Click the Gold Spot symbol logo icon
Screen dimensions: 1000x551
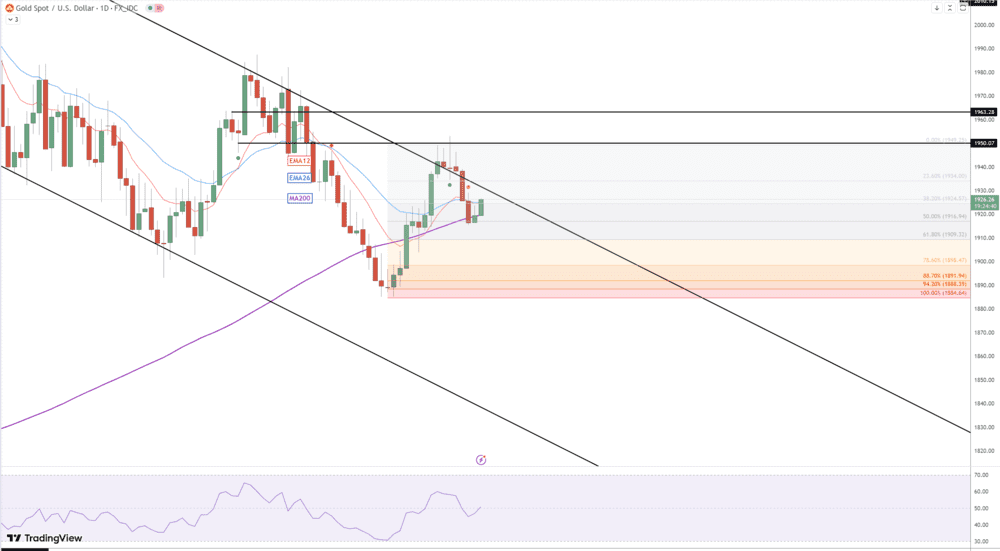9,7
